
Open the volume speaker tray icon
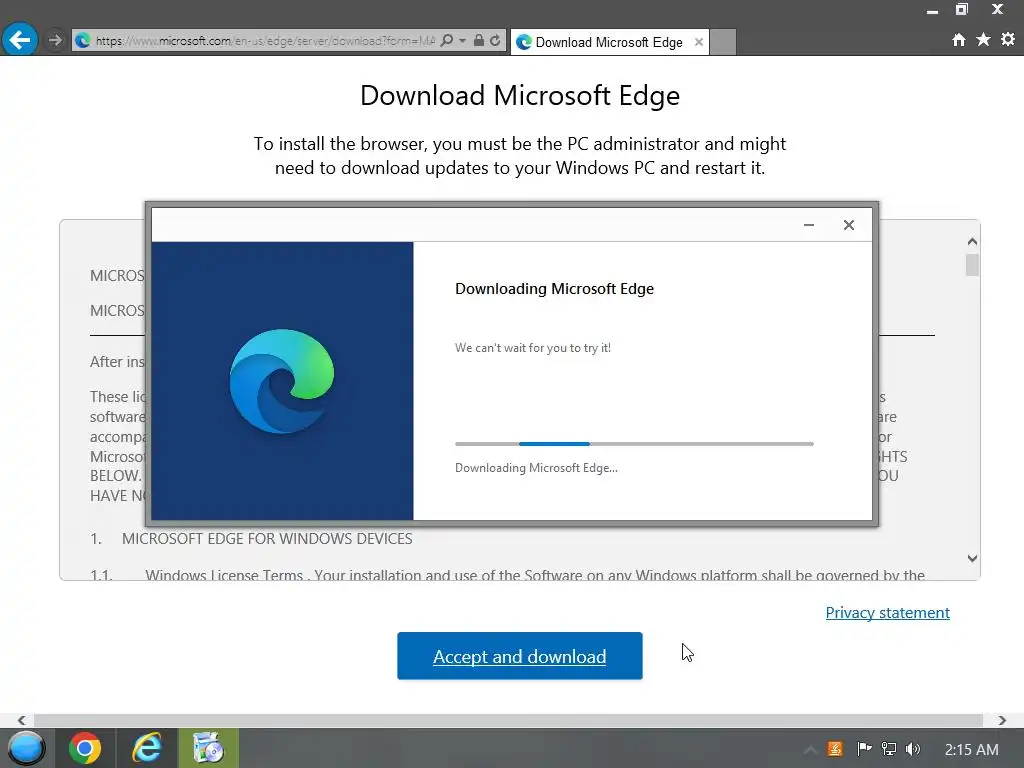(x=913, y=749)
